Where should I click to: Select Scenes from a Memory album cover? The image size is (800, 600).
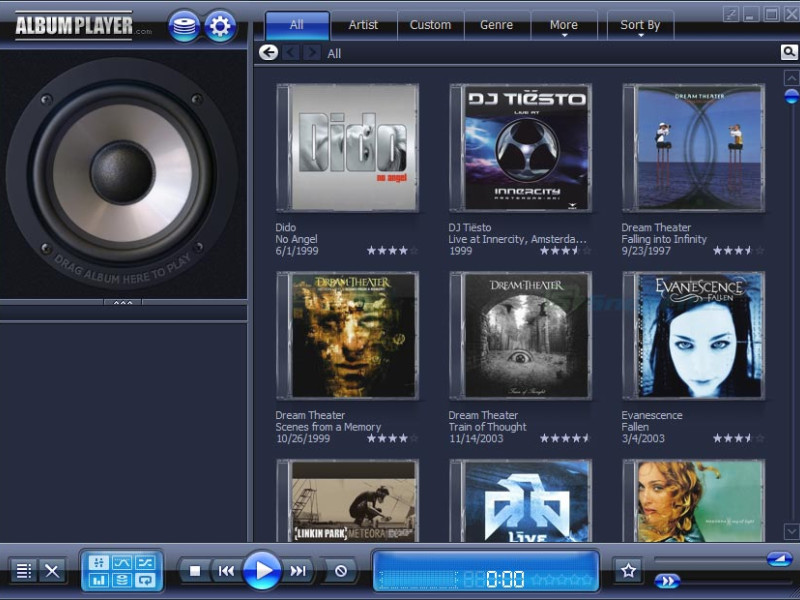pos(347,336)
